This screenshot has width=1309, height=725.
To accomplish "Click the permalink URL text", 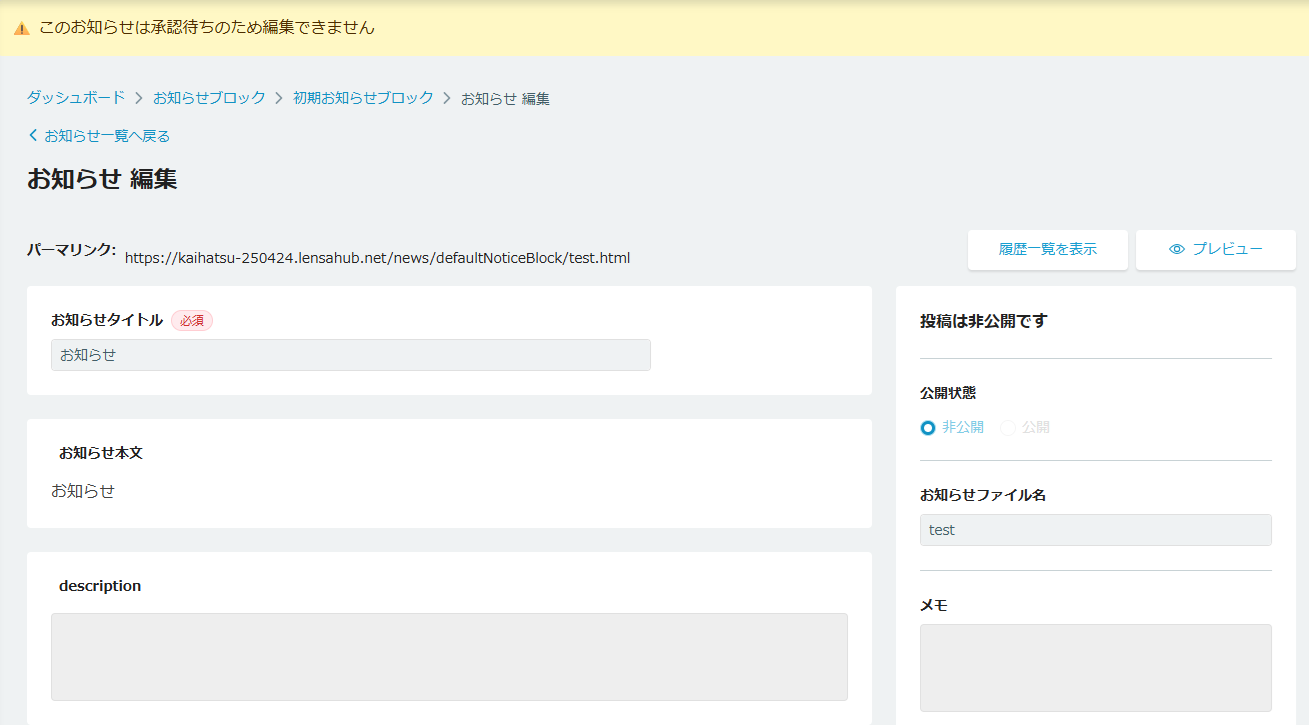I will click(x=377, y=258).
